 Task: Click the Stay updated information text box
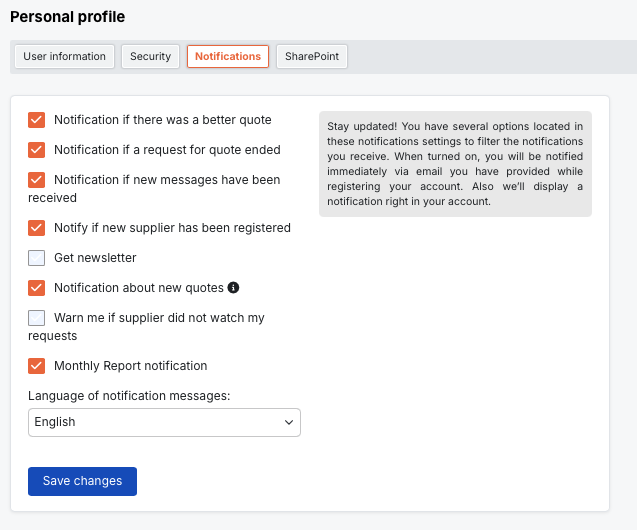tap(455, 164)
